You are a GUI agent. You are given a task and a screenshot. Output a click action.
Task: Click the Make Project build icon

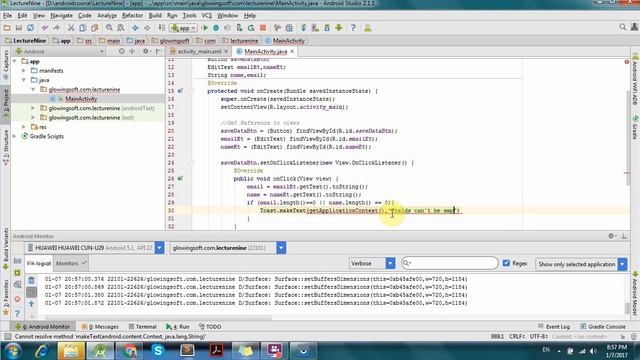pos(162,28)
